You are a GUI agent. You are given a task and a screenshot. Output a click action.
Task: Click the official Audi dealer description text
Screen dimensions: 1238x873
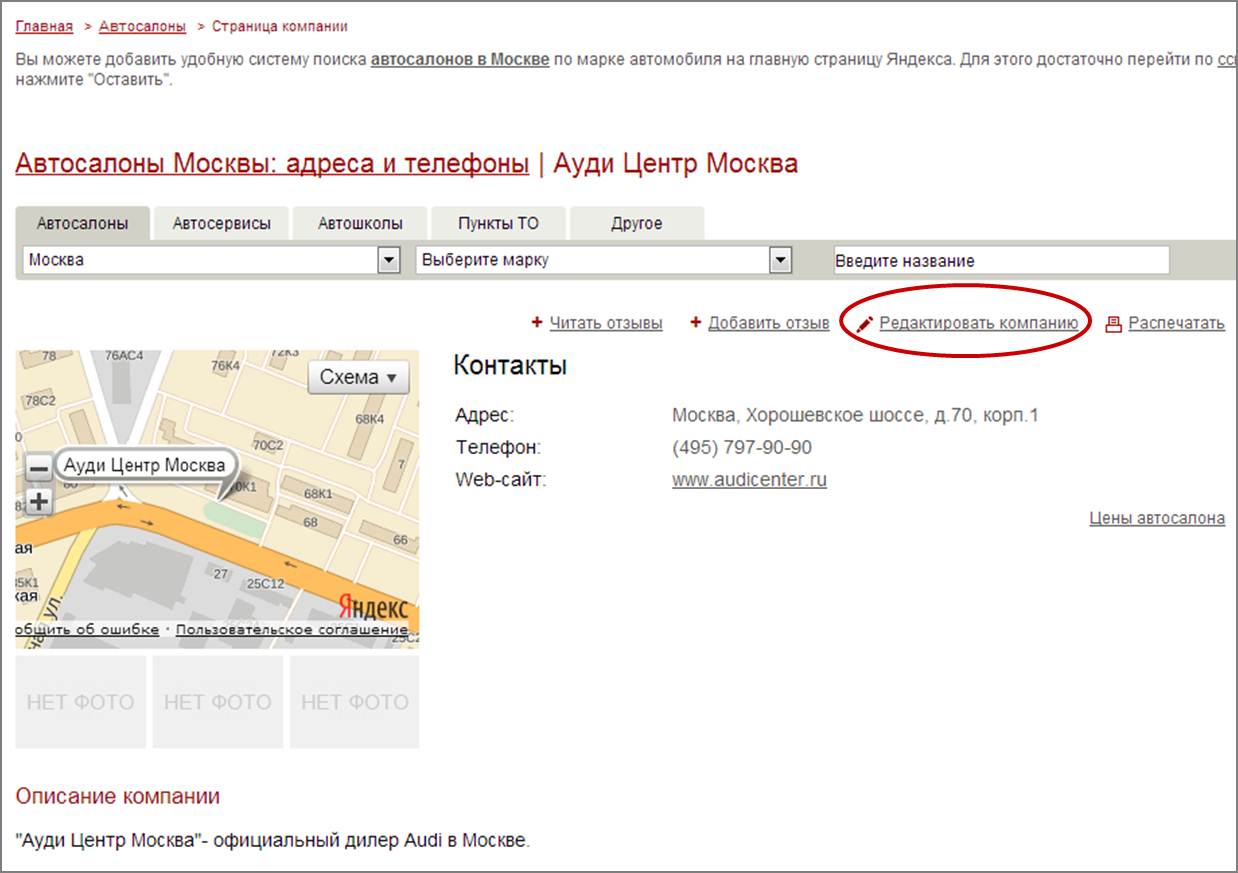(273, 840)
